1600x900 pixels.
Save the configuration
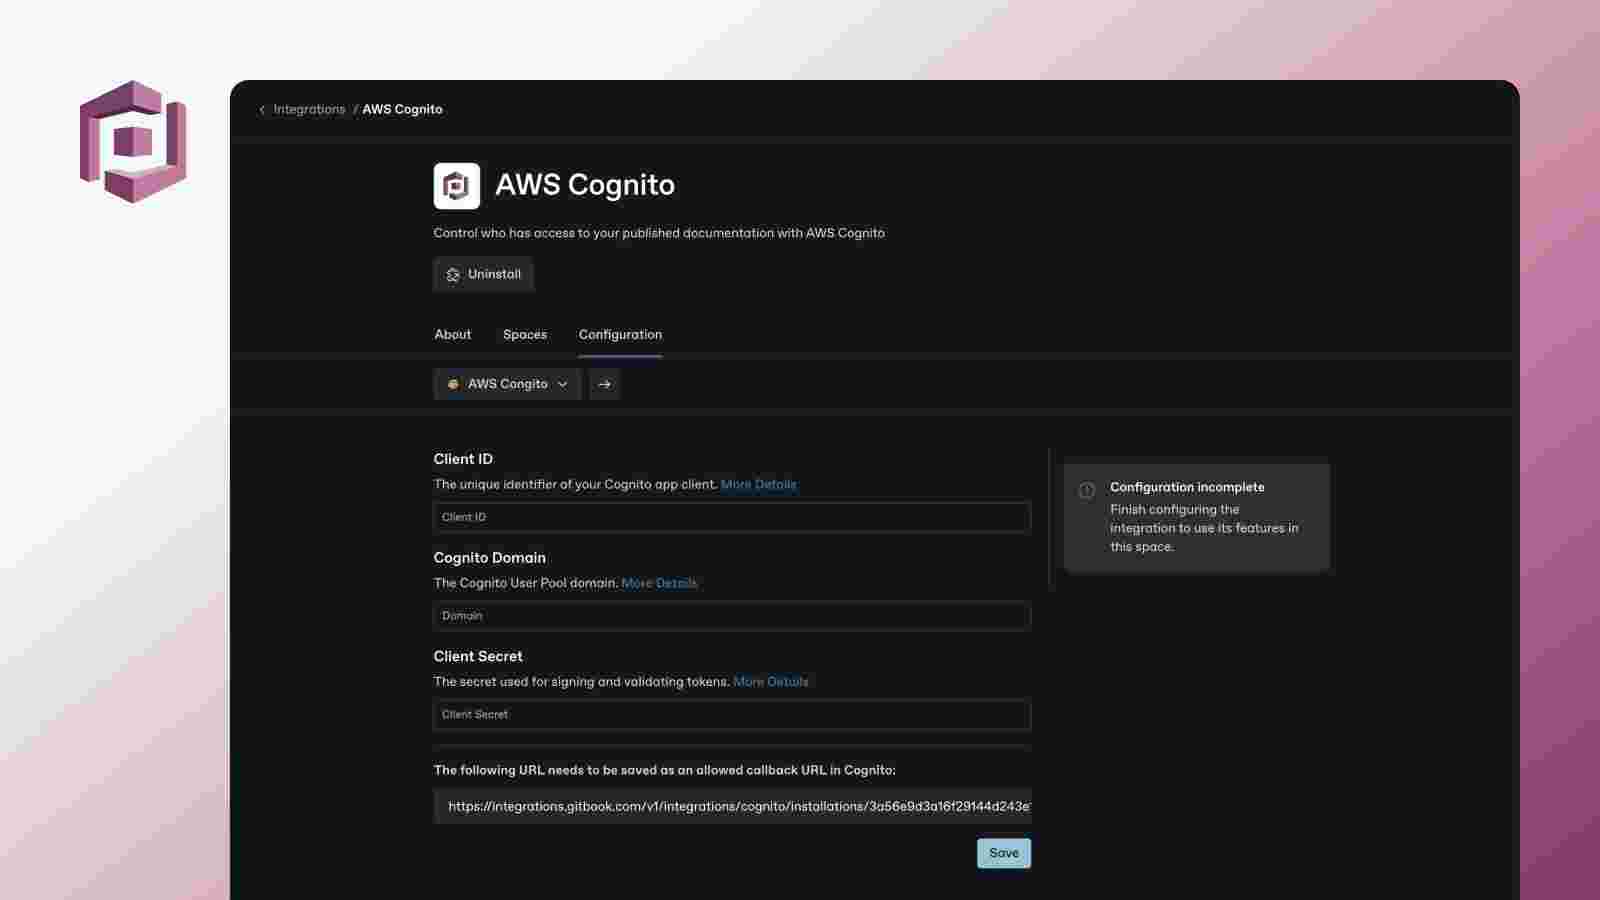pyautogui.click(x=1003, y=853)
